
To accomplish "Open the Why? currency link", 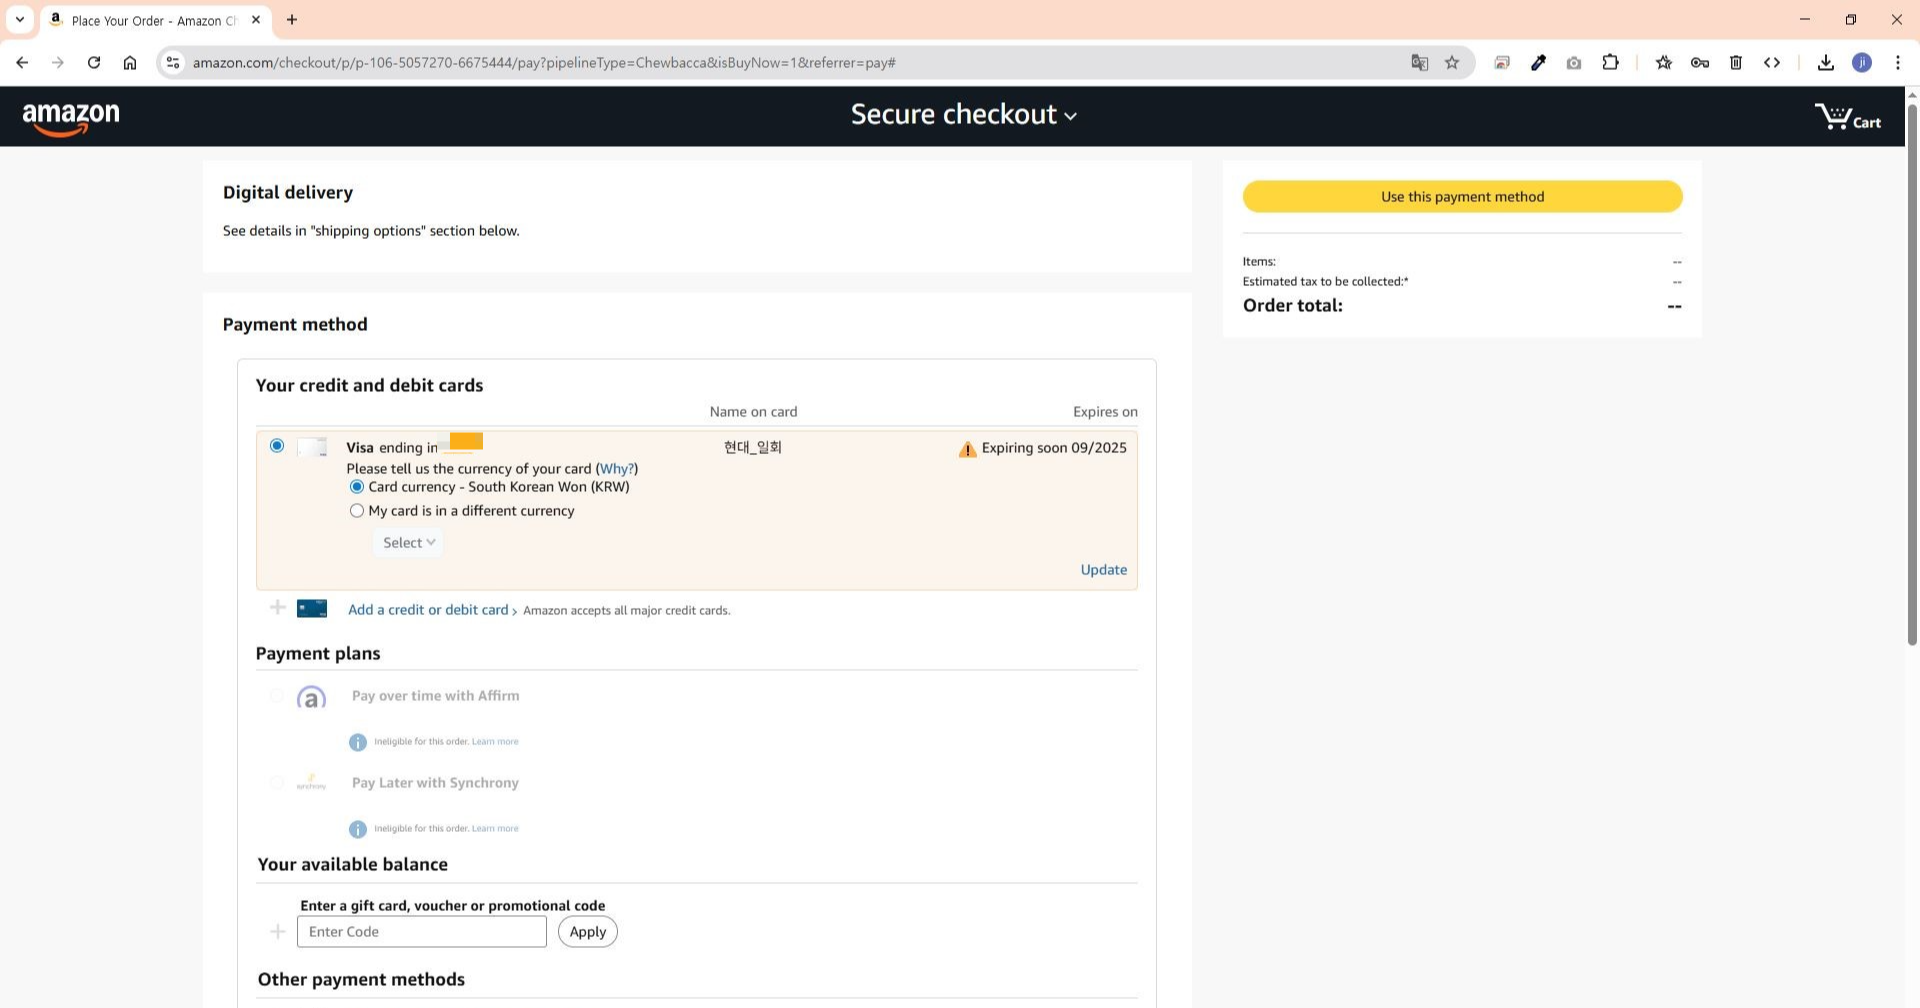I will tap(616, 469).
